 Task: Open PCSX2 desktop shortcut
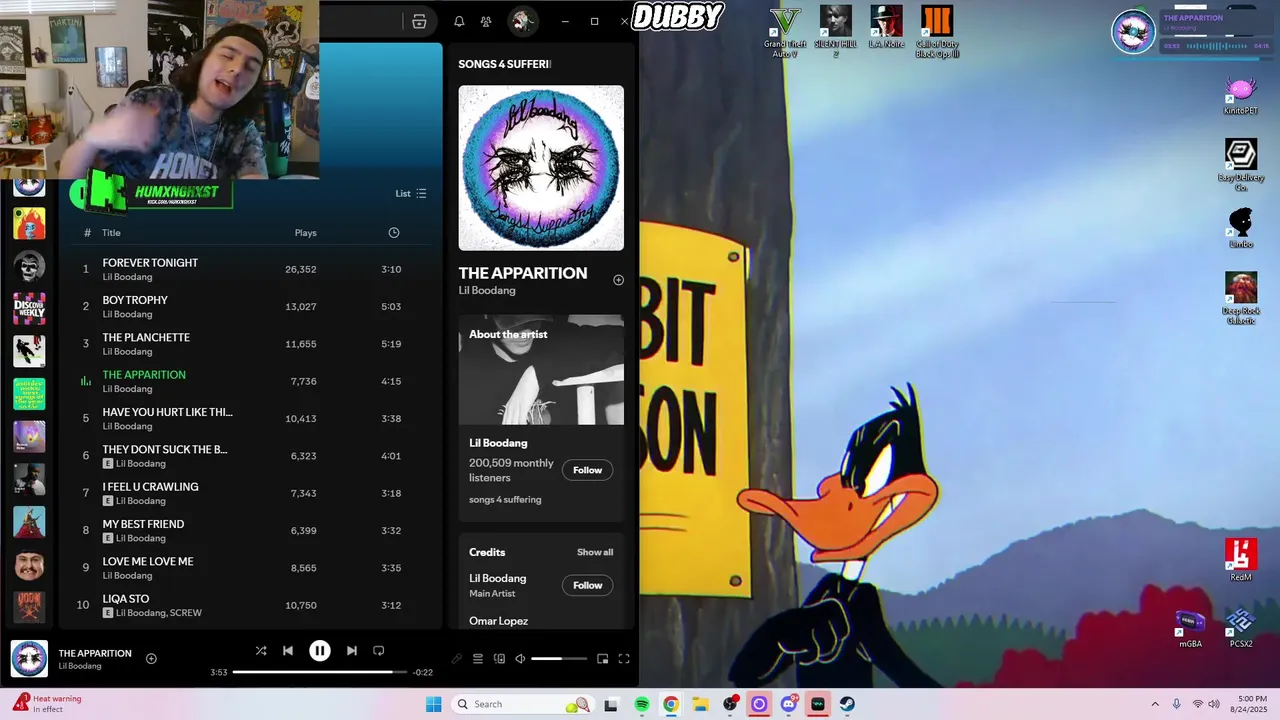(x=1241, y=628)
